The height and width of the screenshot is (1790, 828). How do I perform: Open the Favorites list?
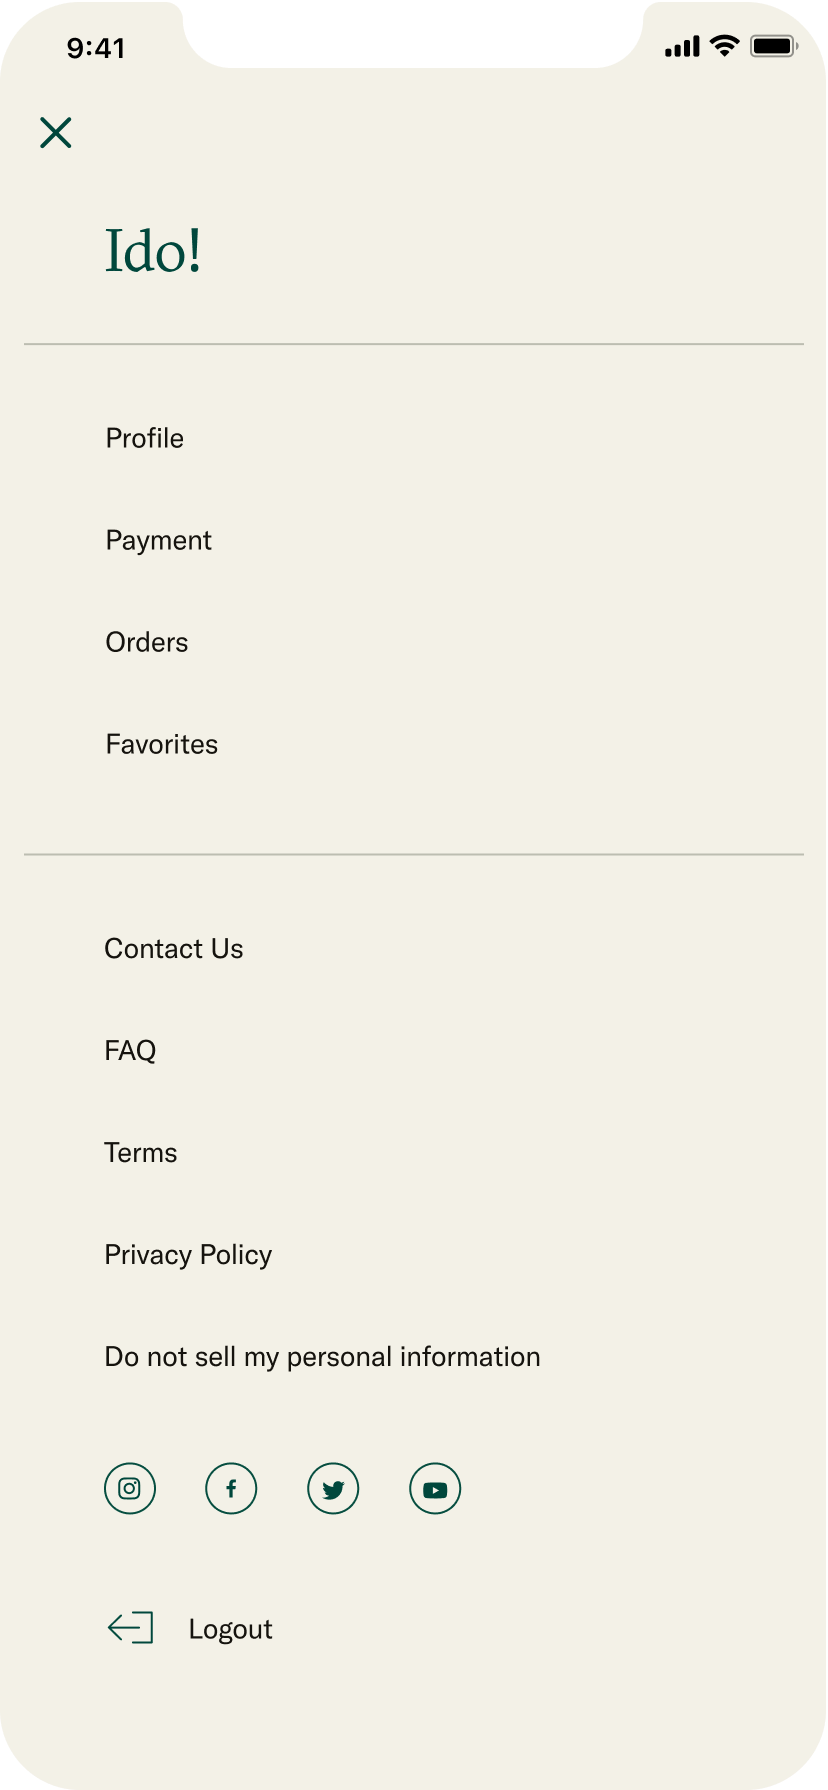pos(162,744)
